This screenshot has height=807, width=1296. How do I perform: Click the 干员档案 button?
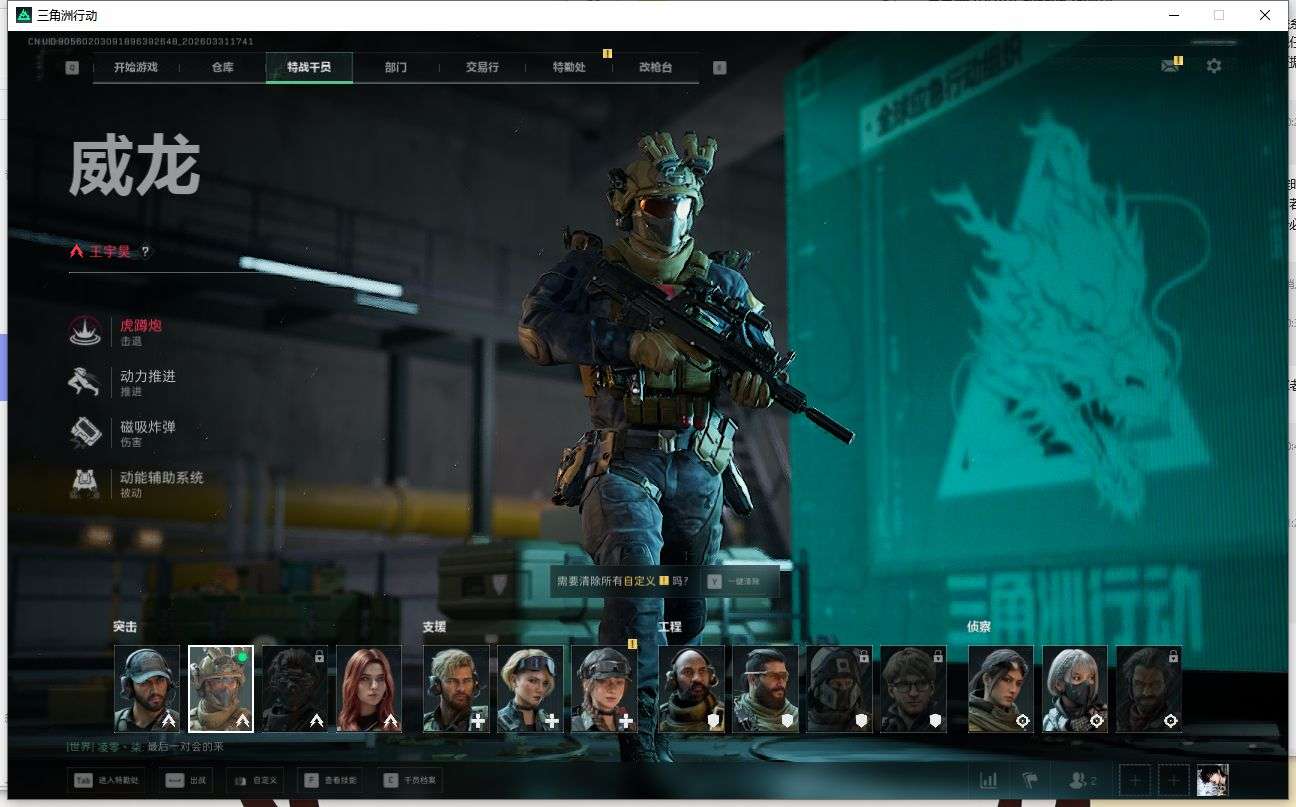click(x=410, y=780)
